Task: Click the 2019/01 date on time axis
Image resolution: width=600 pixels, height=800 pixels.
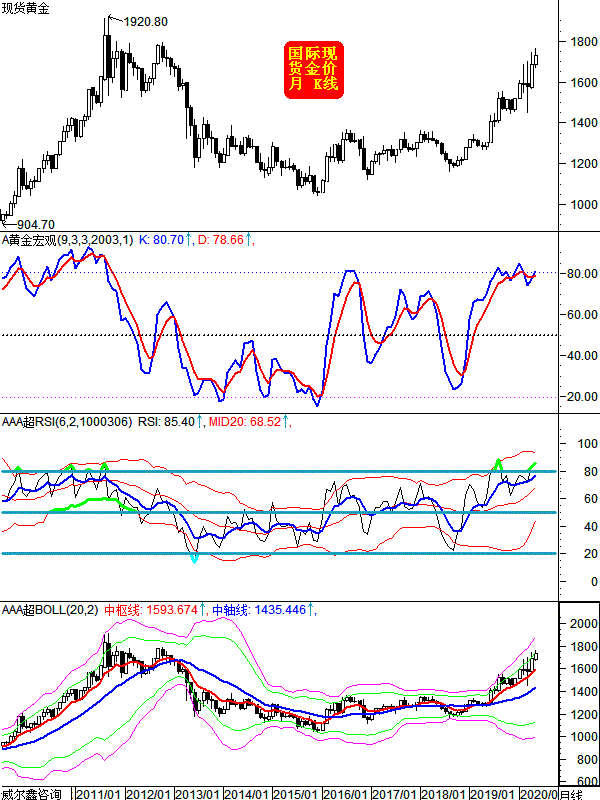Action: [x=492, y=794]
